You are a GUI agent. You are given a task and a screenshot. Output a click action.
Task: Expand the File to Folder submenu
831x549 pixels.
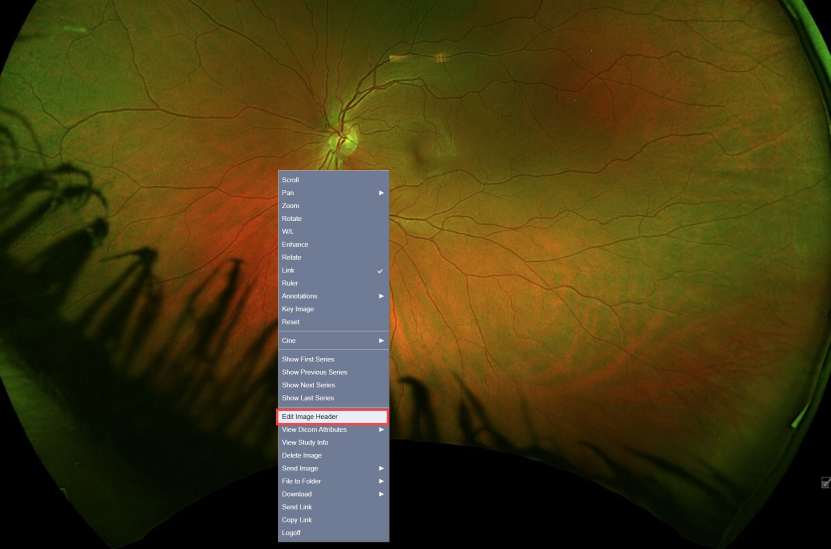(332, 481)
